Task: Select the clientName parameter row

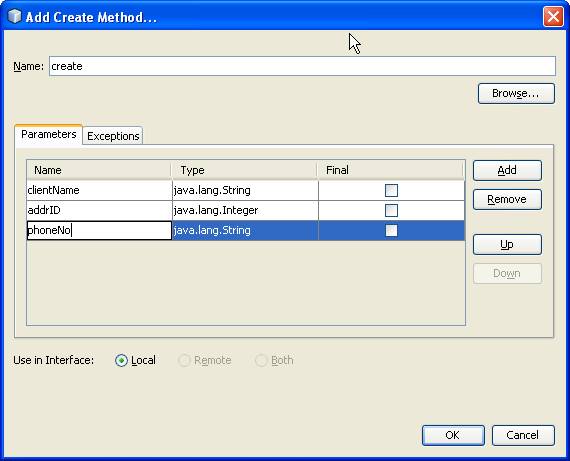Action: (x=245, y=191)
